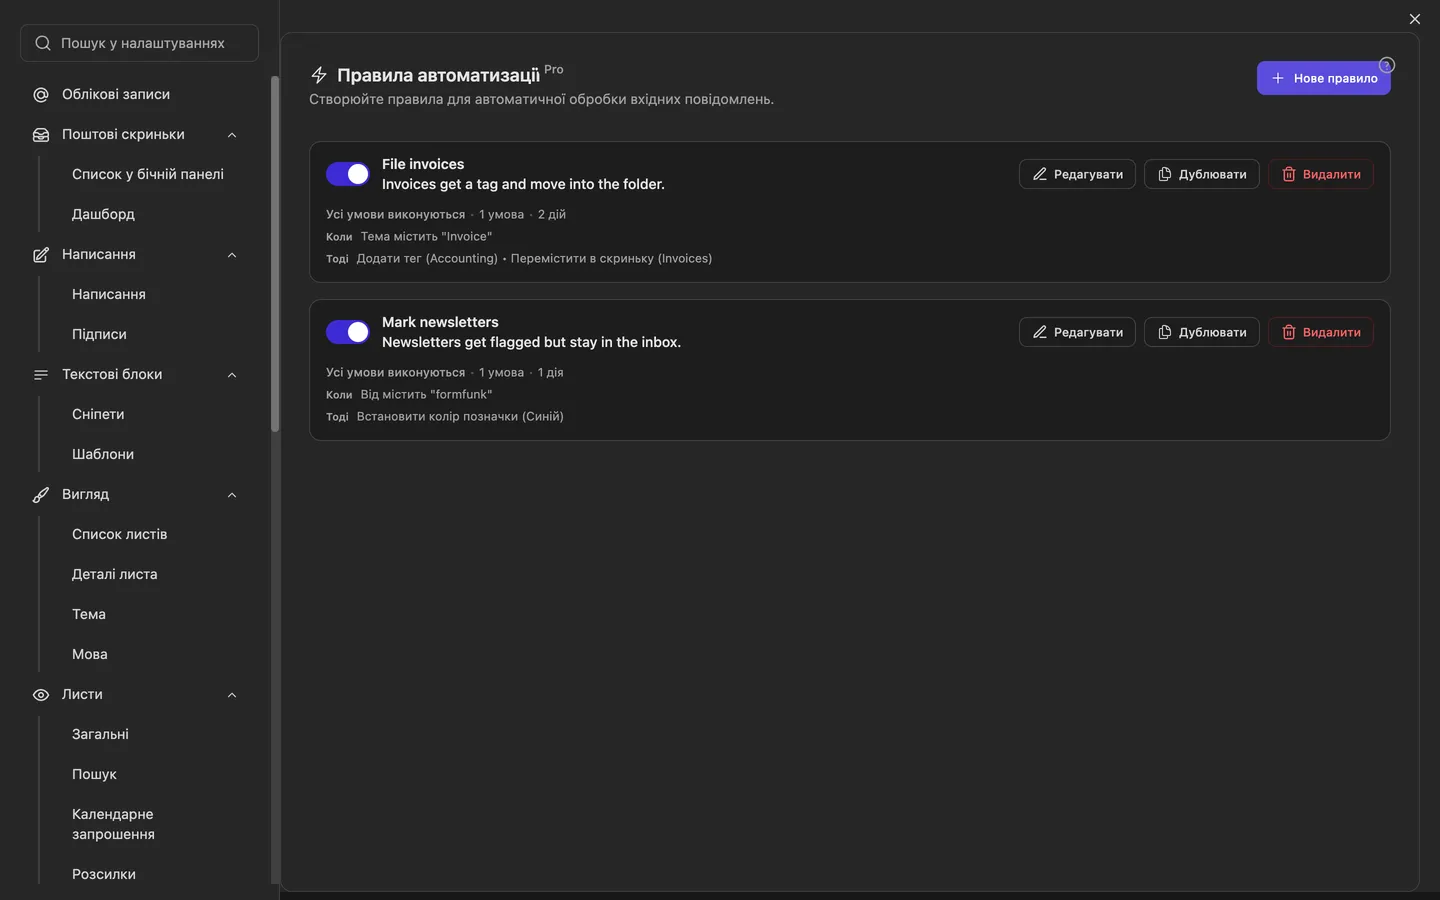The image size is (1440, 900).
Task: Click the compose pencil icon beside Написання
Action: 41,255
